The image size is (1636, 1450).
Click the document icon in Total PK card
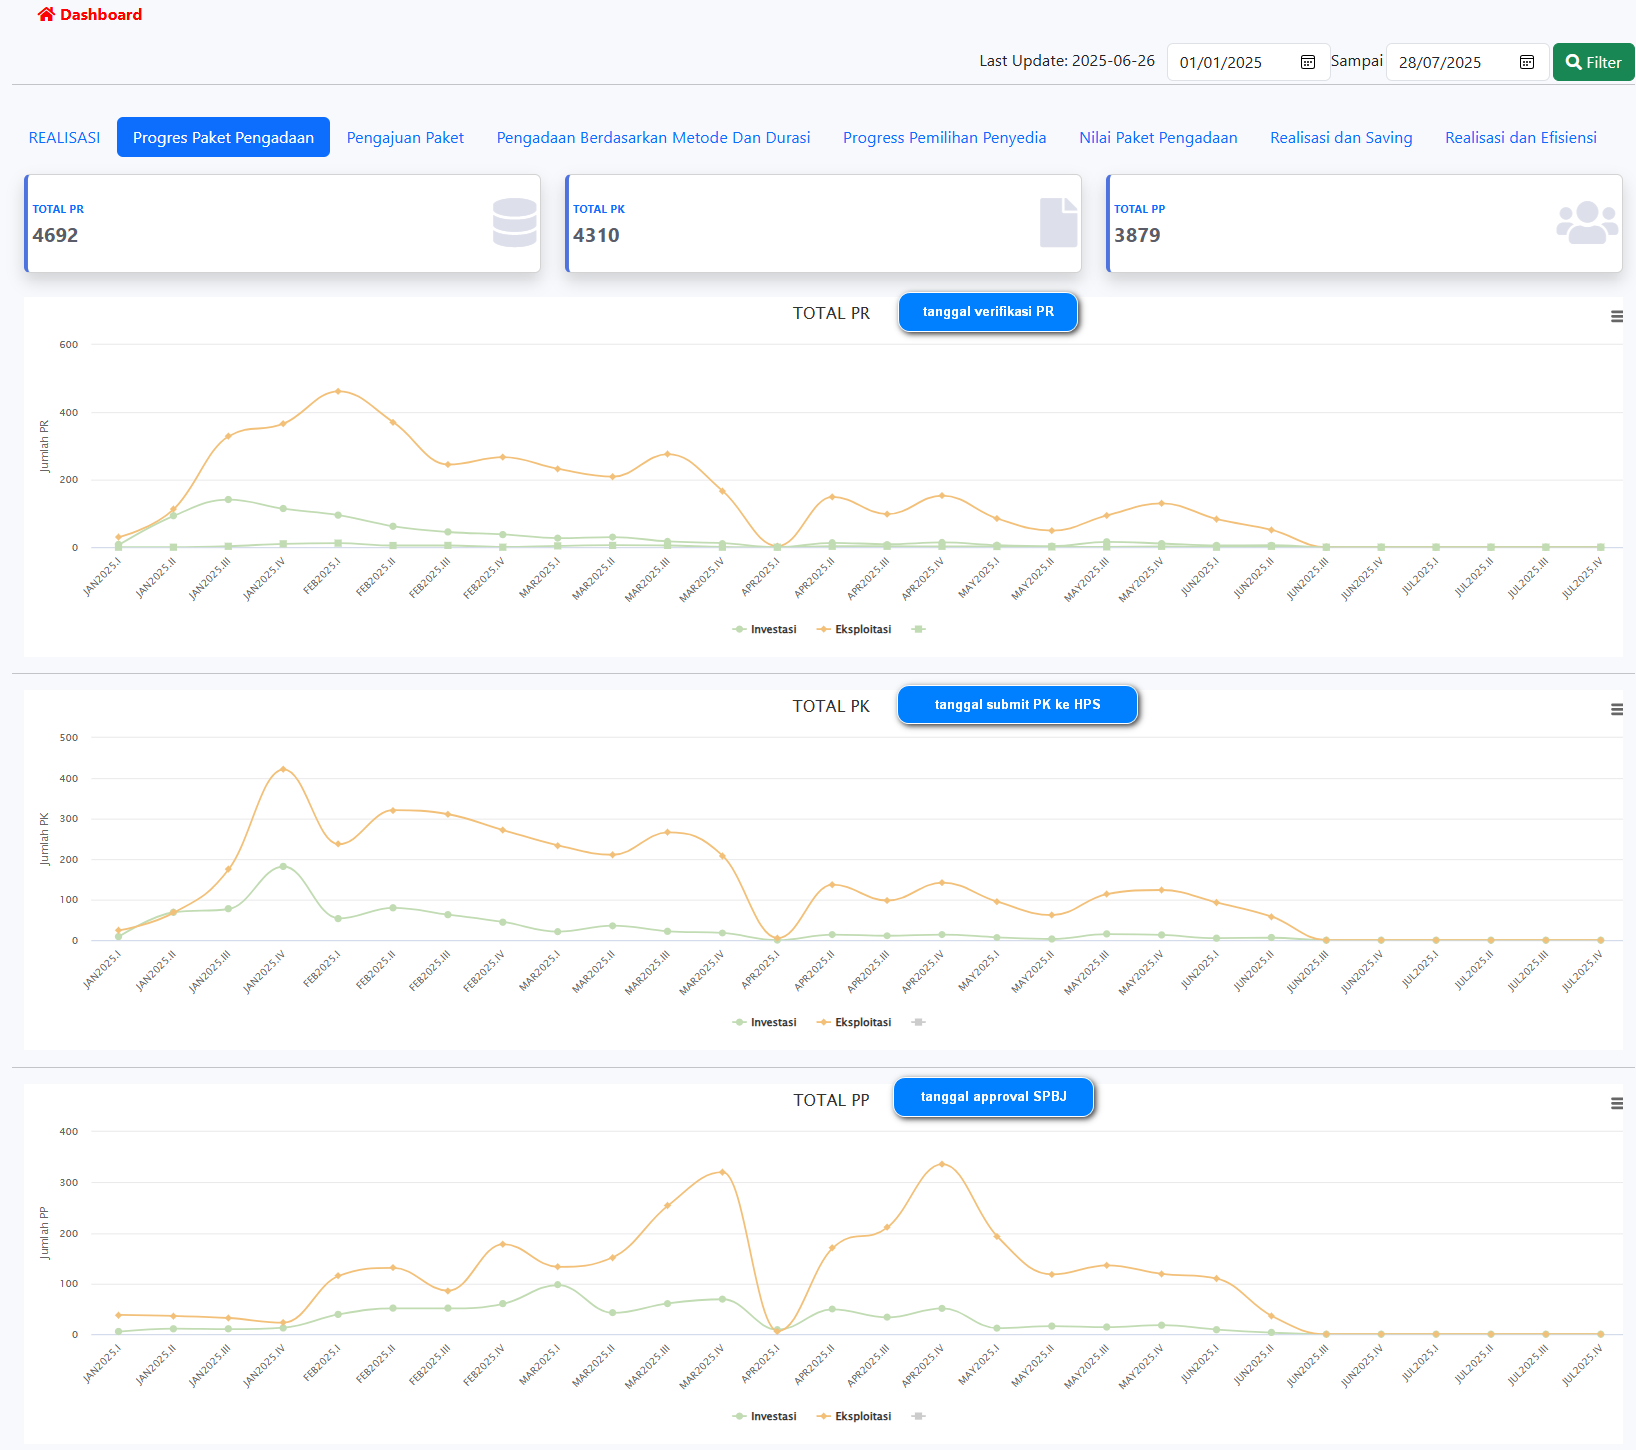click(1058, 223)
